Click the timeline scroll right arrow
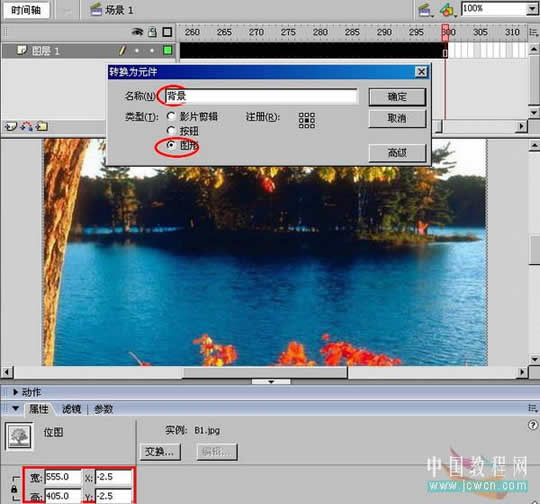 click(522, 126)
